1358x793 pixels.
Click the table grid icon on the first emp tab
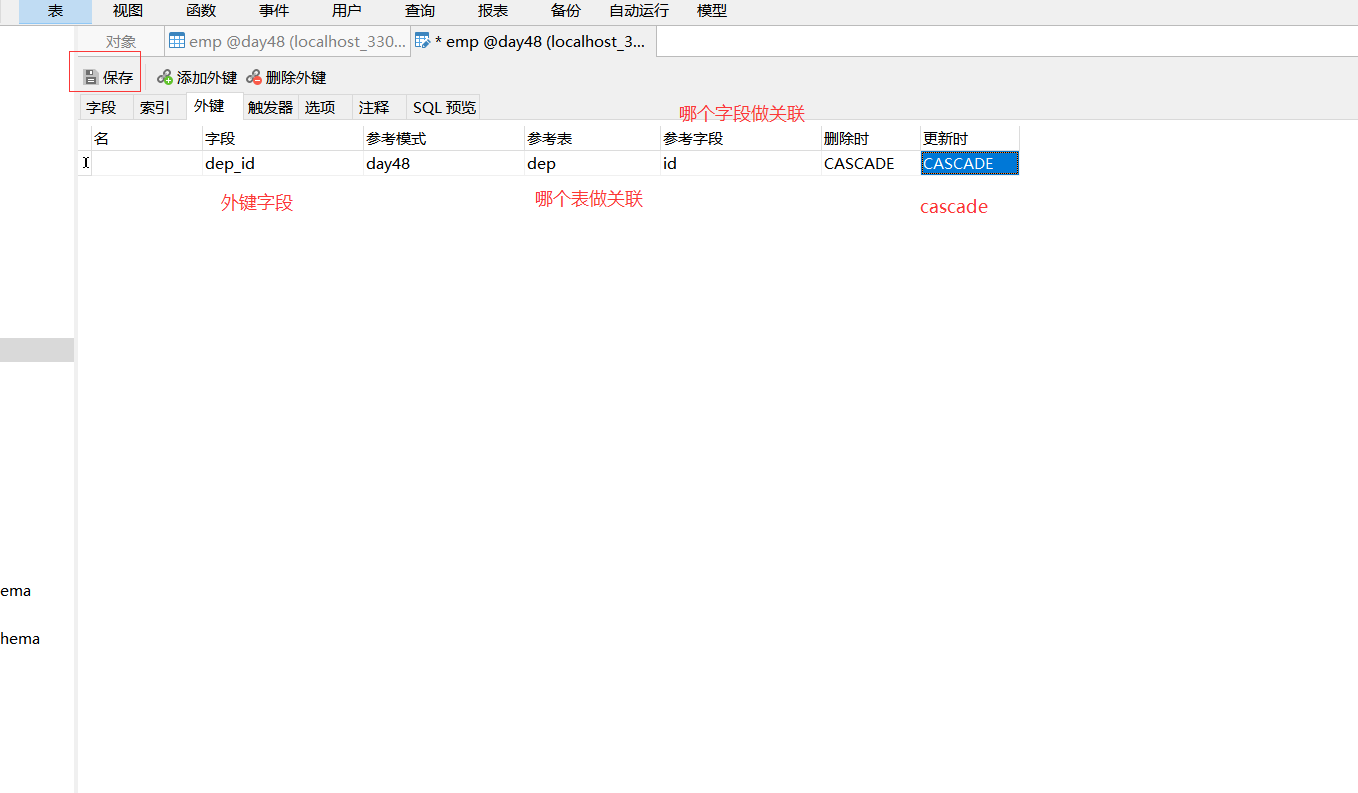coord(176,41)
